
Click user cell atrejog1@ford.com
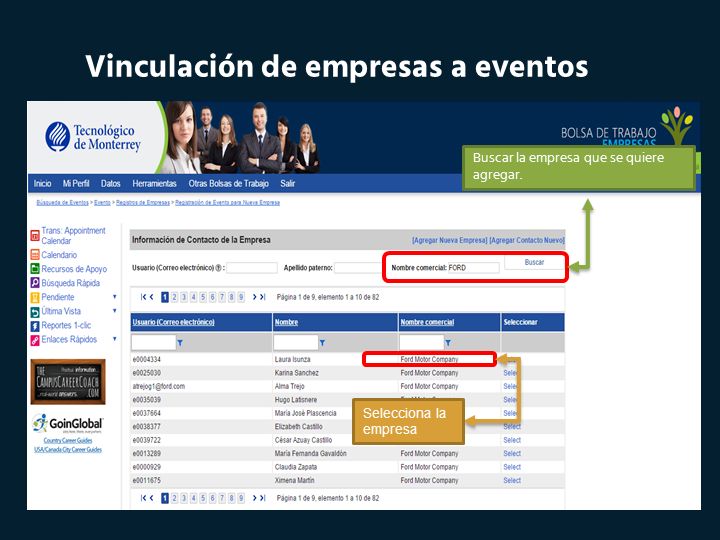pos(159,386)
